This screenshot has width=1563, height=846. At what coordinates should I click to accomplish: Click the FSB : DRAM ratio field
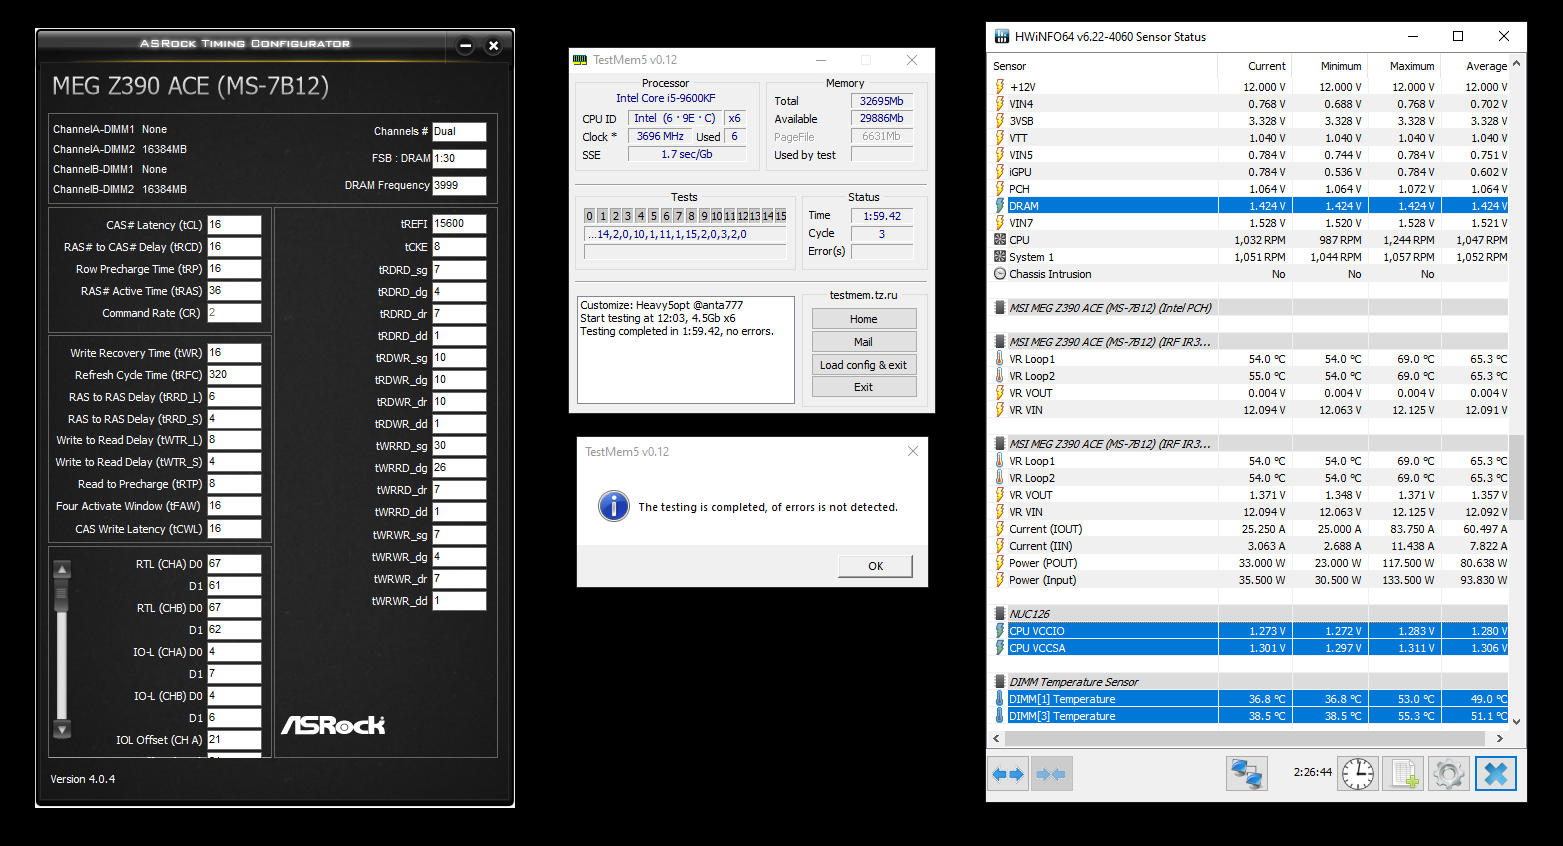tap(459, 158)
